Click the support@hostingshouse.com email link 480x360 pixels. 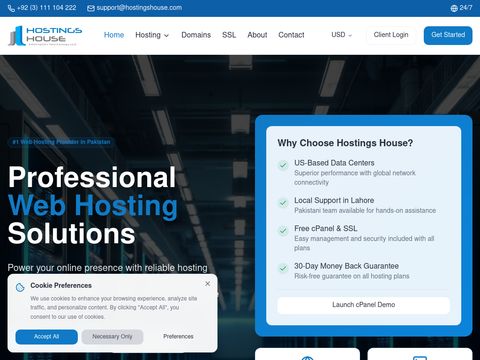[139, 8]
